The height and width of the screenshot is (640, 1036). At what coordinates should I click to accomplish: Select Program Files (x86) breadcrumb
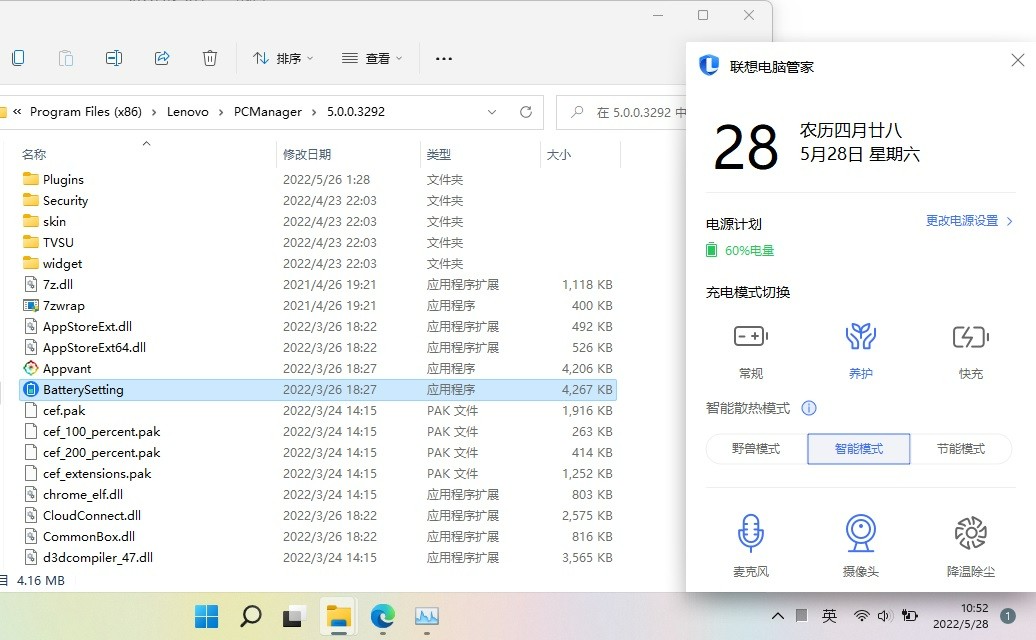click(86, 112)
